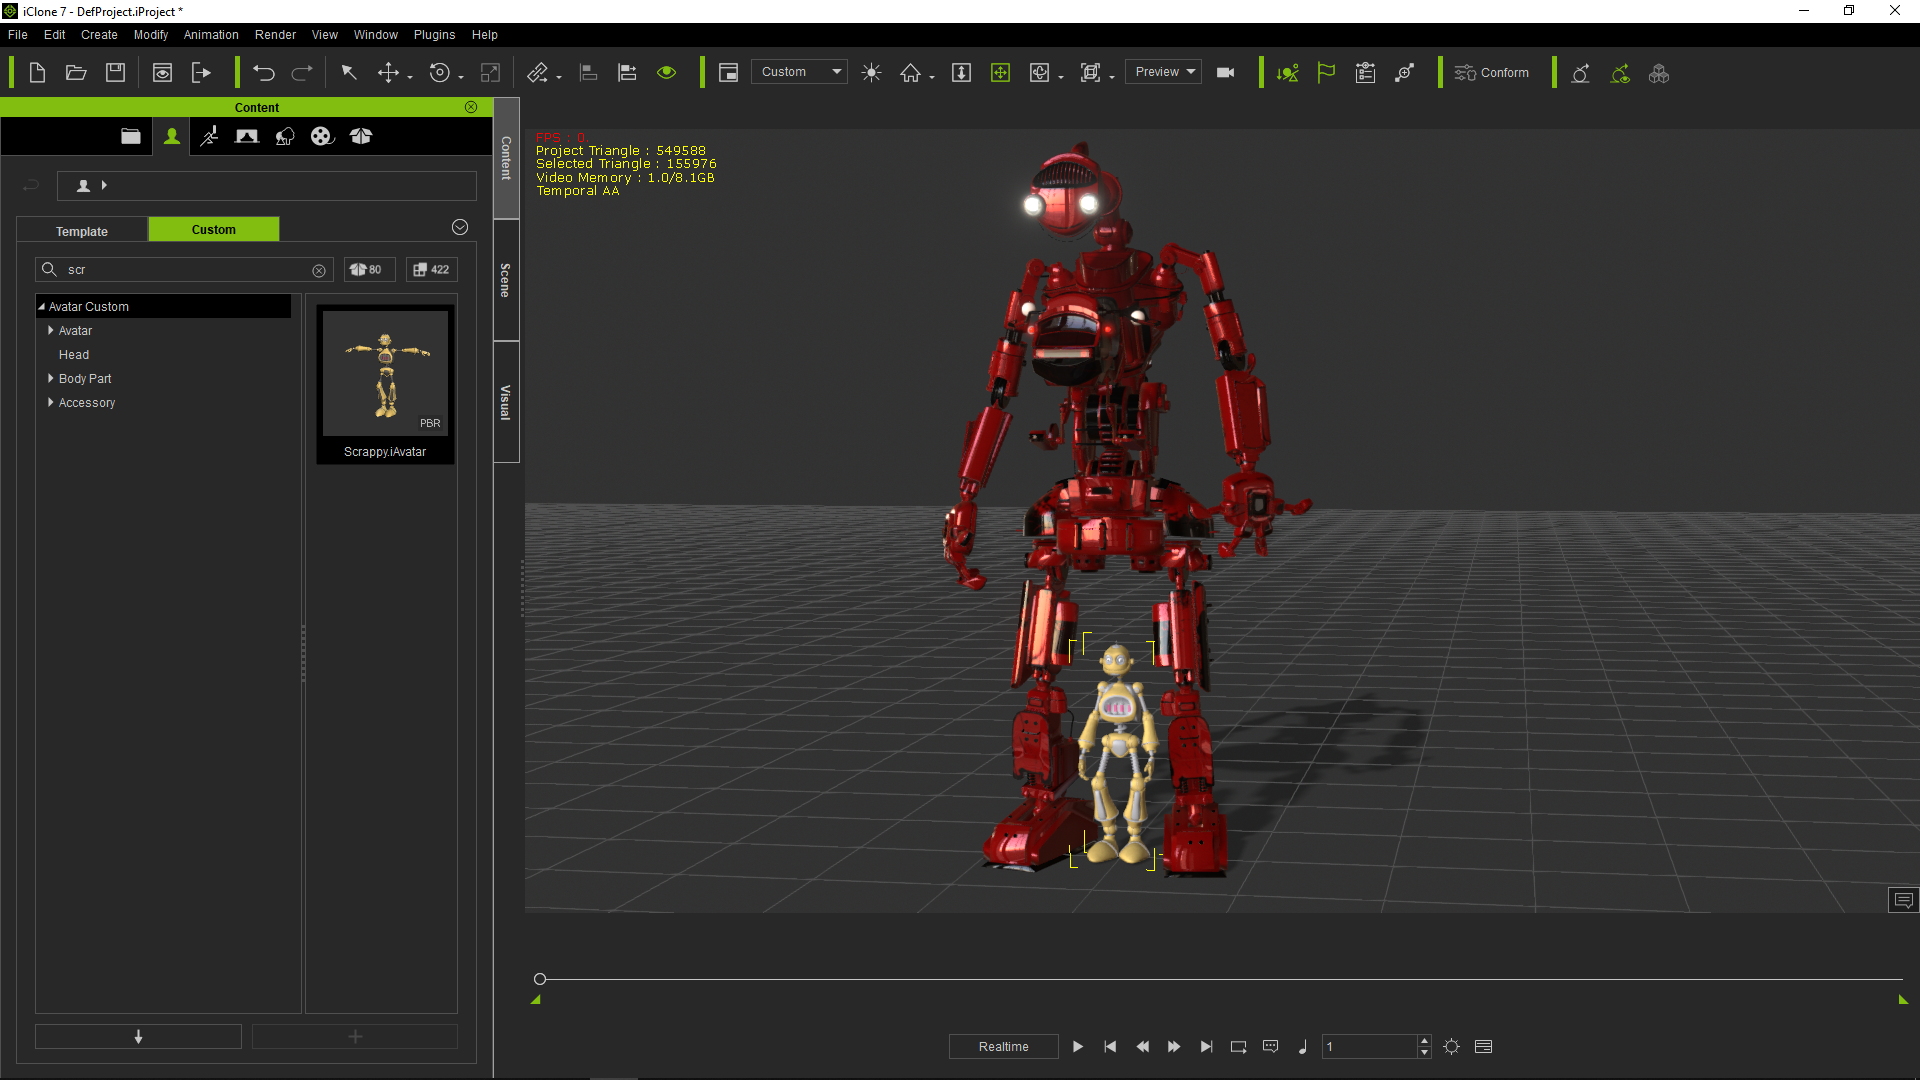Redo the last undone action
This screenshot has width=1920, height=1080.
coord(302,73)
